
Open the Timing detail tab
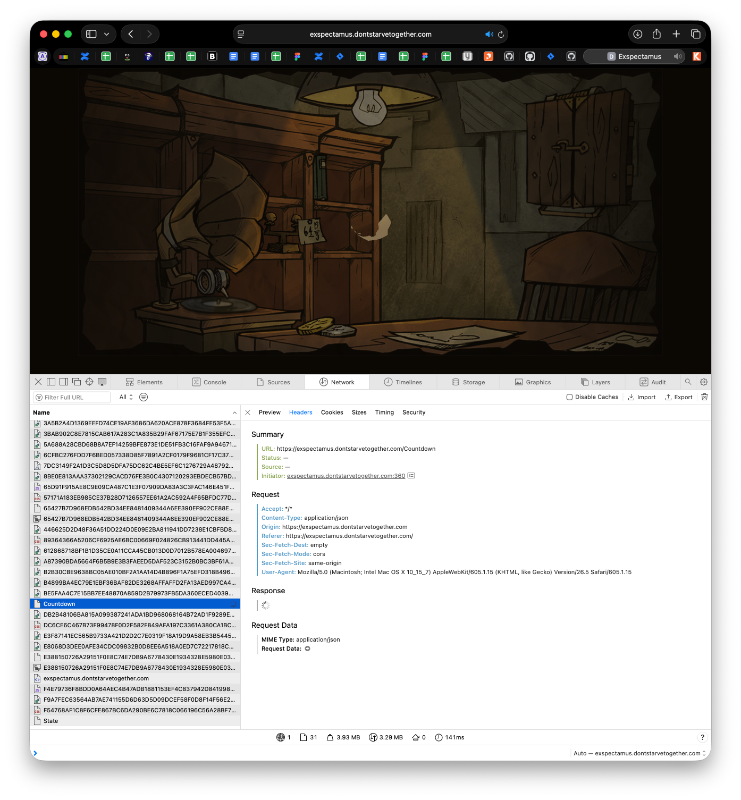point(384,412)
